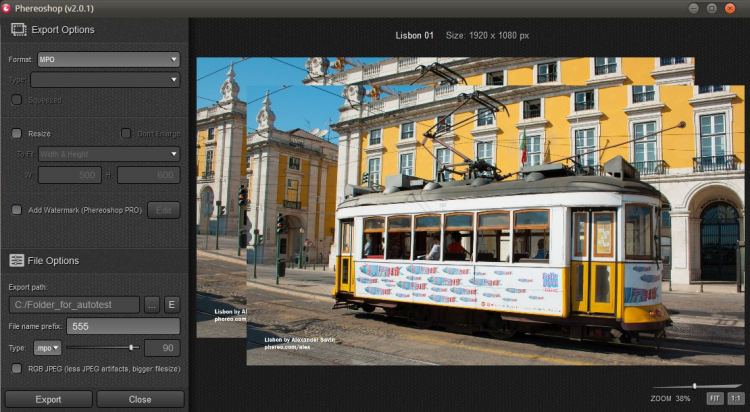Click the Export button
The image size is (750, 412).
click(x=48, y=399)
